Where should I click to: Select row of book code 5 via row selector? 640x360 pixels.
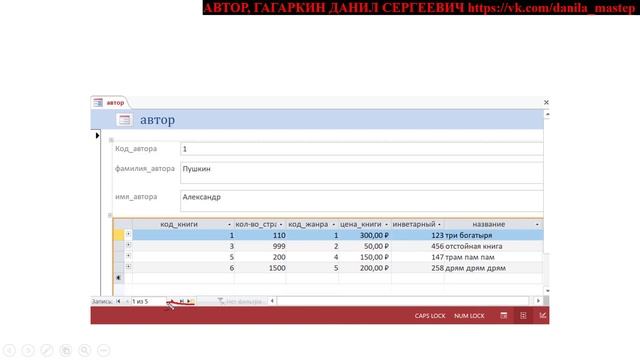tap(118, 257)
